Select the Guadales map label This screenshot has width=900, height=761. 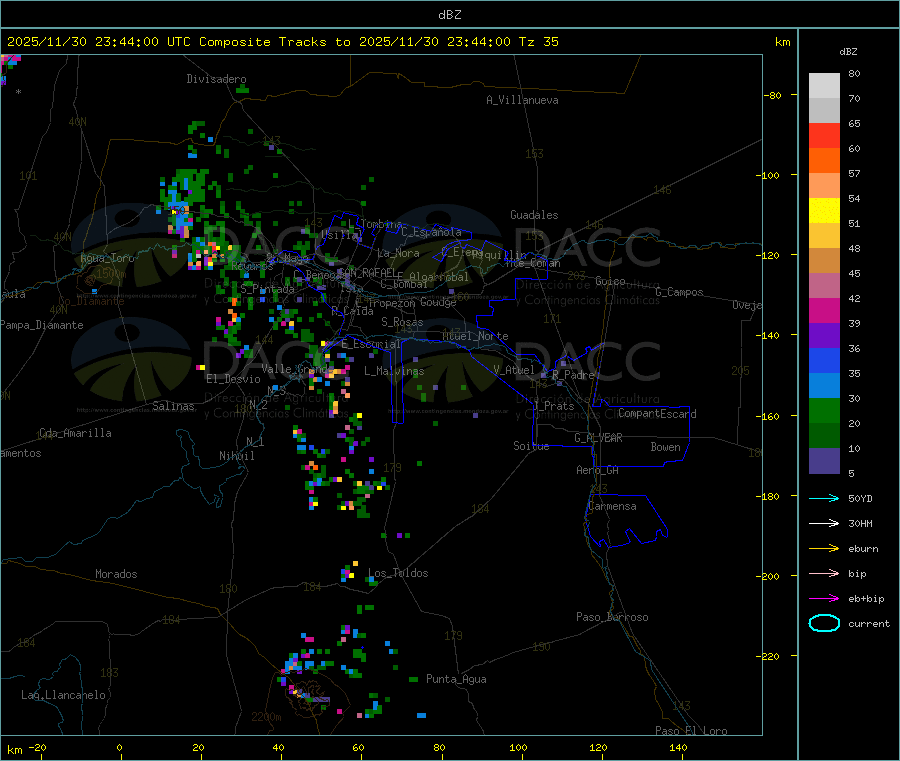(534, 215)
